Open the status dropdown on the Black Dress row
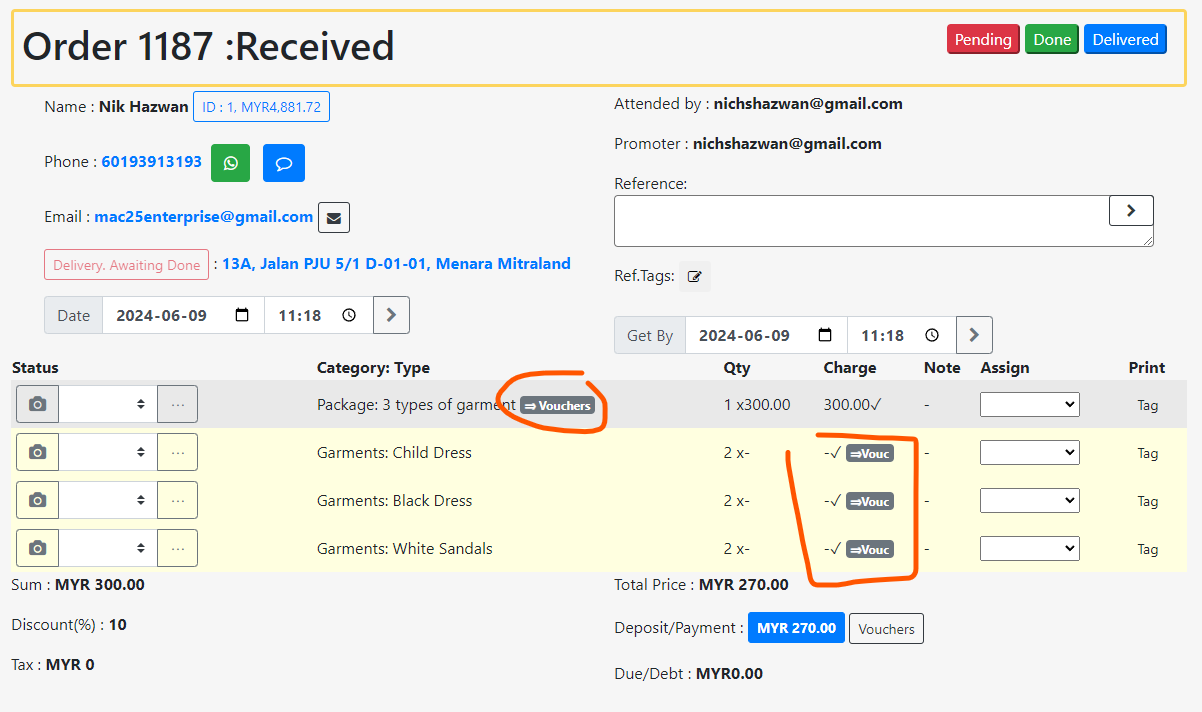1202x712 pixels. click(106, 500)
